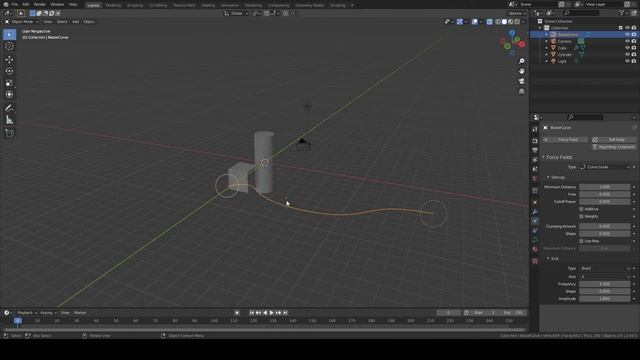Image resolution: width=640 pixels, height=360 pixels.
Task: Open the Kink Type dropdown
Action: [605, 269]
